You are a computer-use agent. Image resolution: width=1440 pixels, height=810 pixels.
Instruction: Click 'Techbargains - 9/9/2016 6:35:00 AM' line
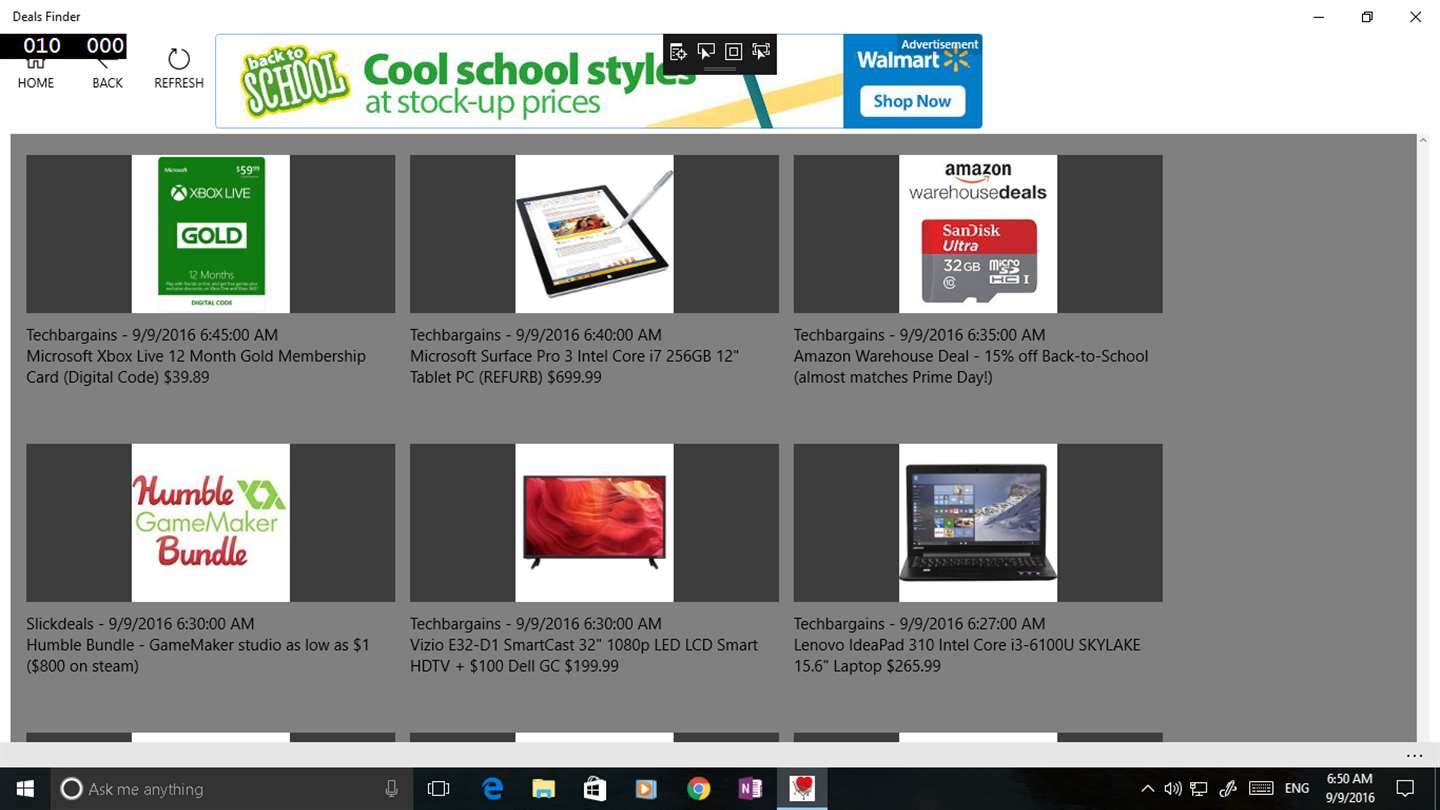920,335
